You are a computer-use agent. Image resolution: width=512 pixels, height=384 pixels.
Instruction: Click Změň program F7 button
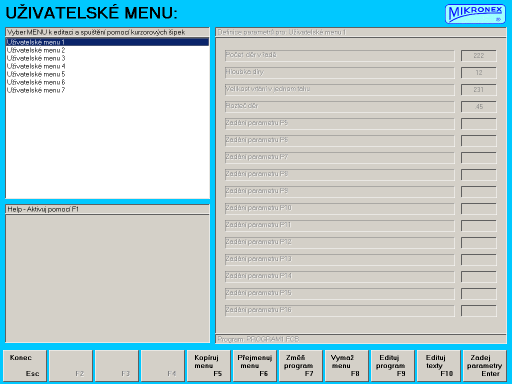[301, 366]
